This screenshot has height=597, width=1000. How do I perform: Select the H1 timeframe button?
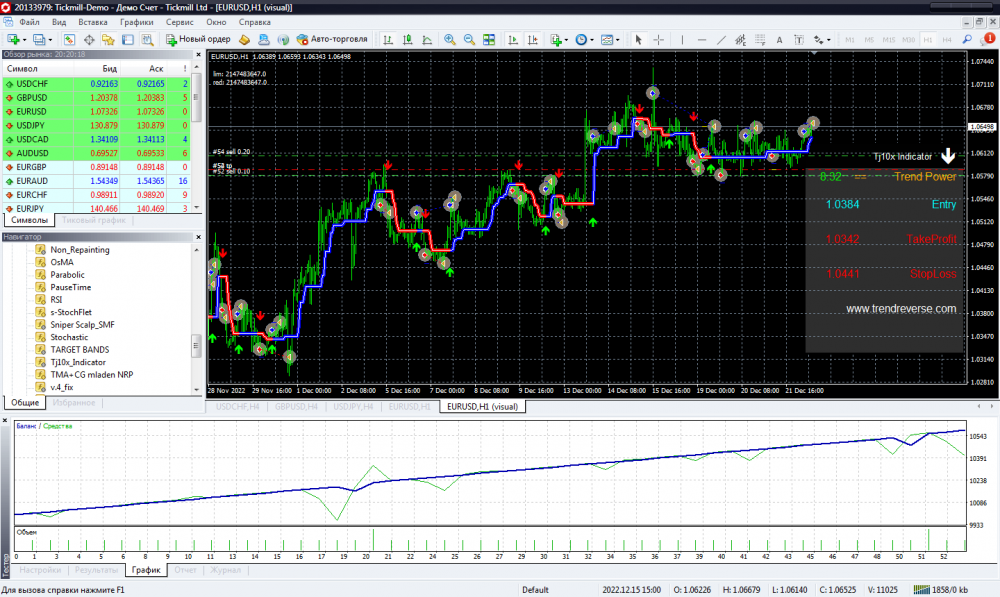[x=927, y=40]
